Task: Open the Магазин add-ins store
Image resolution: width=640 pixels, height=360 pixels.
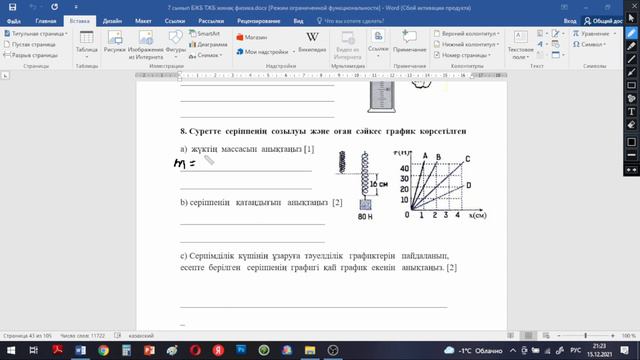Action: [251, 37]
